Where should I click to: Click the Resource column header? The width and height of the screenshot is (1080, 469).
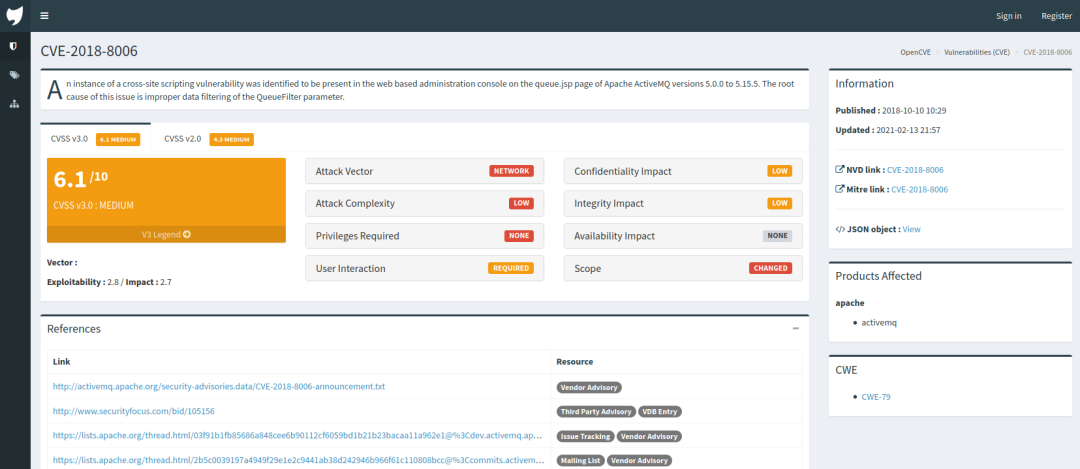(x=574, y=362)
